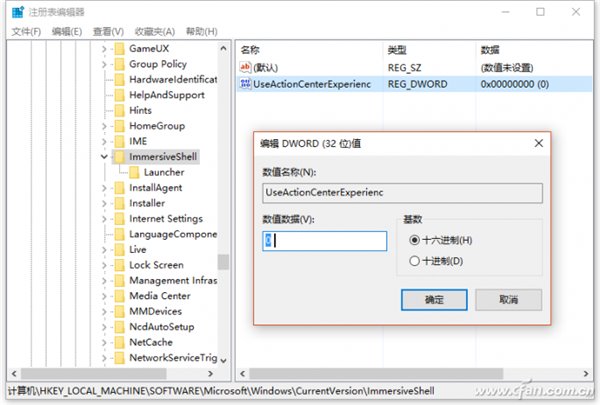Viewport: 600px width, 405px height.
Task: Click the Lock Screen folder icon
Action: click(120, 265)
